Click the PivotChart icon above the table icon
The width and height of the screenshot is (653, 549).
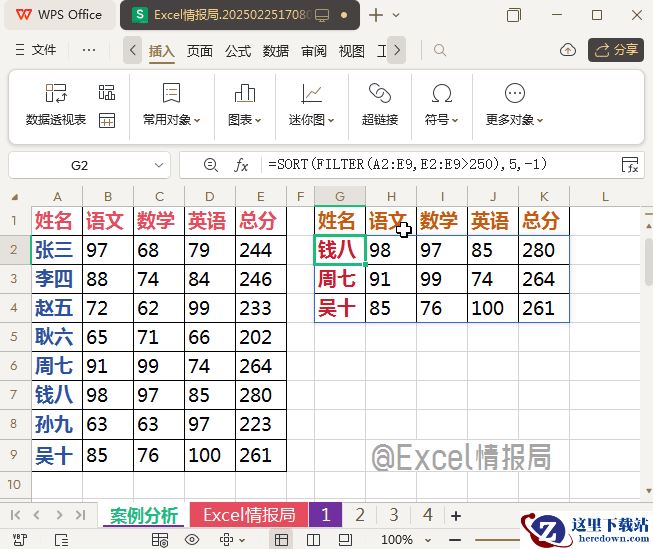click(x=107, y=92)
